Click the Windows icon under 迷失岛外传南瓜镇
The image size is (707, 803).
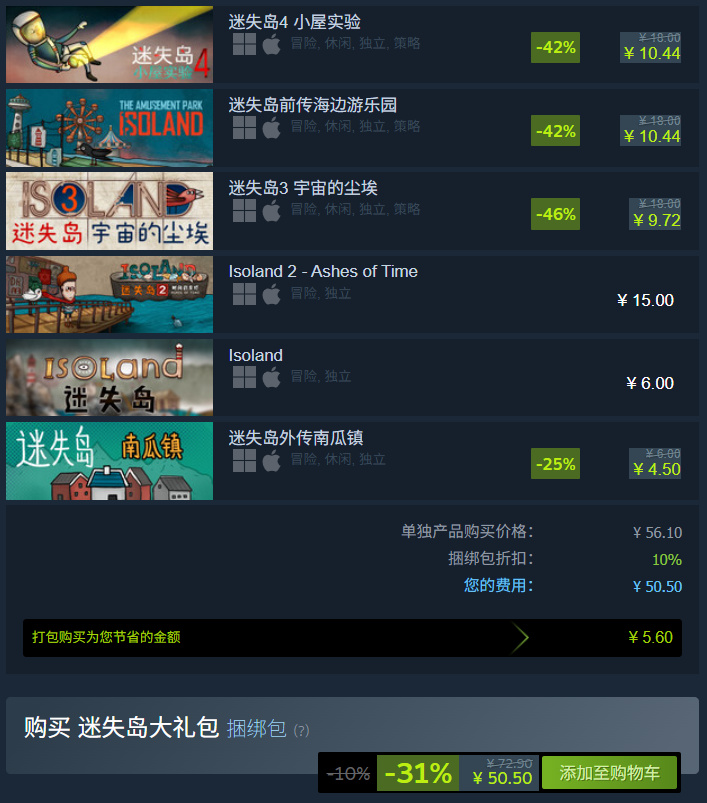(244, 460)
